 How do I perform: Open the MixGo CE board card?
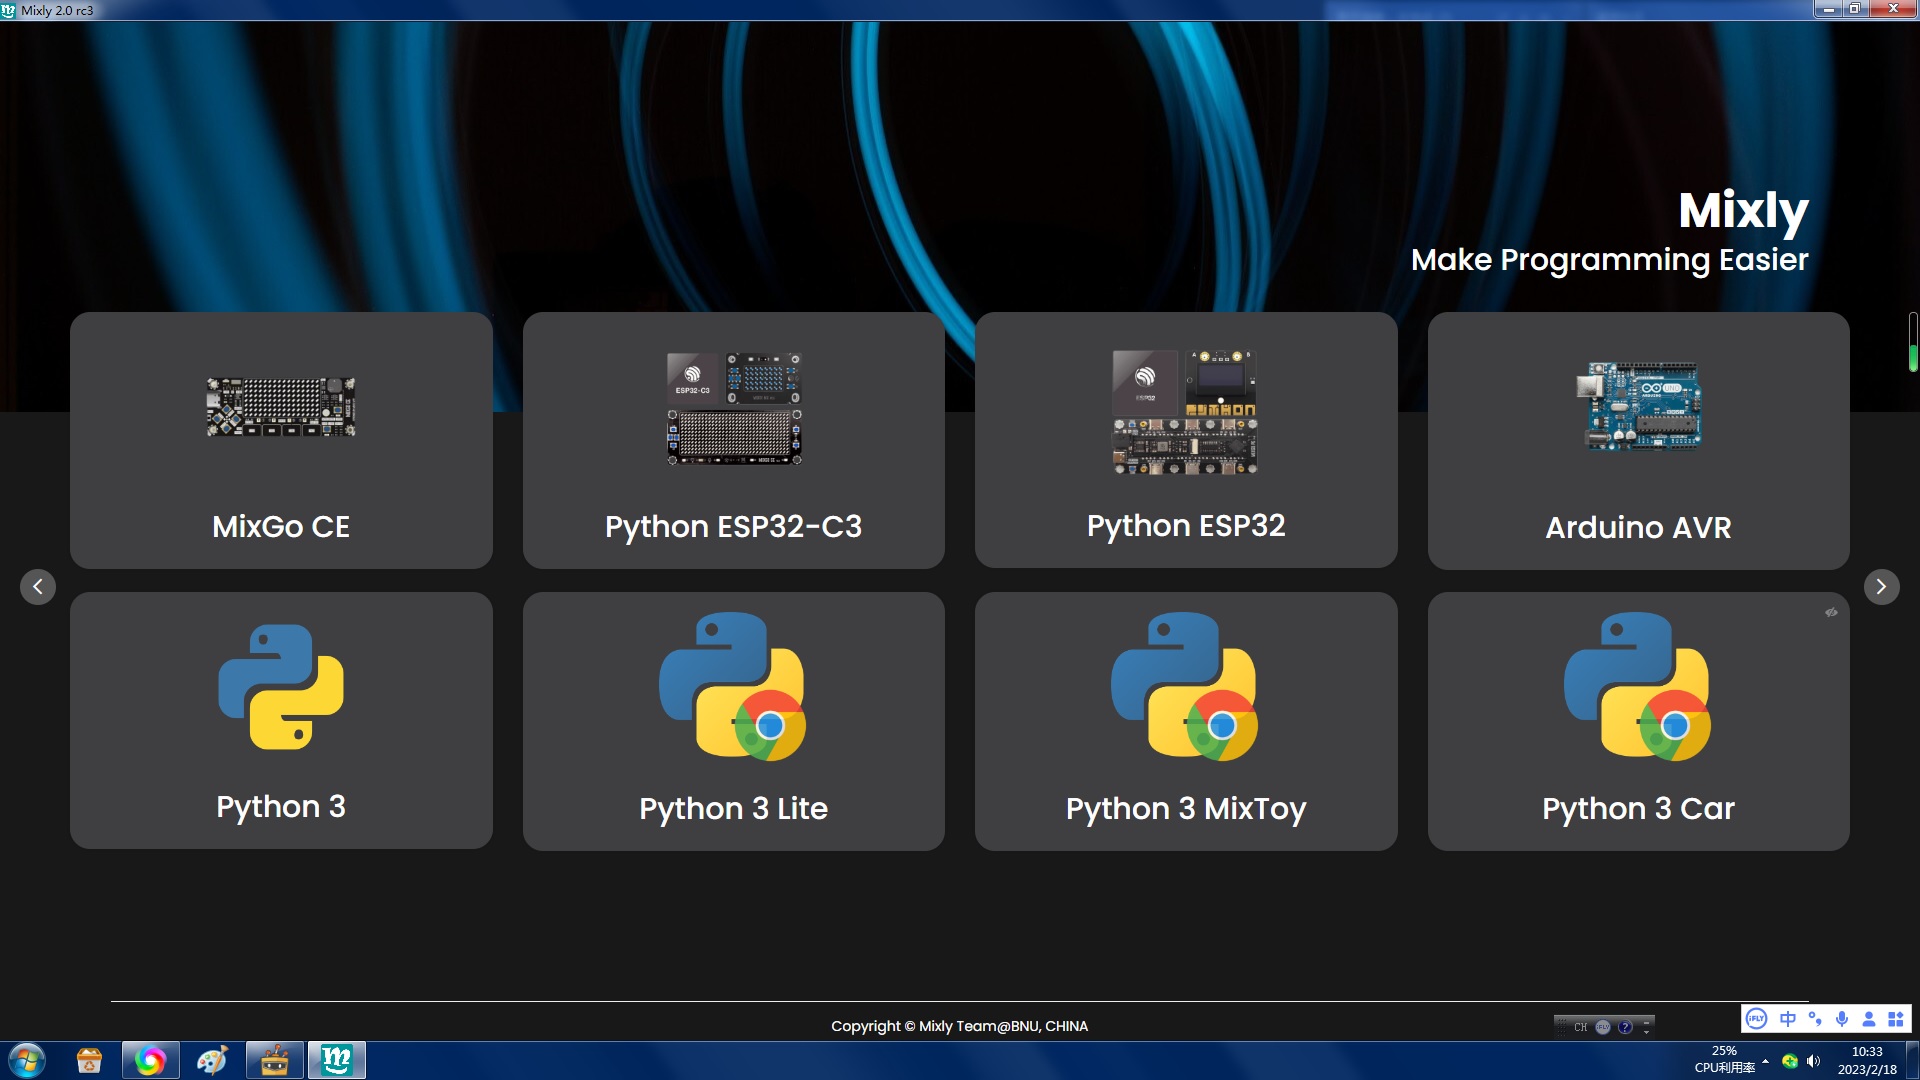pyautogui.click(x=281, y=440)
